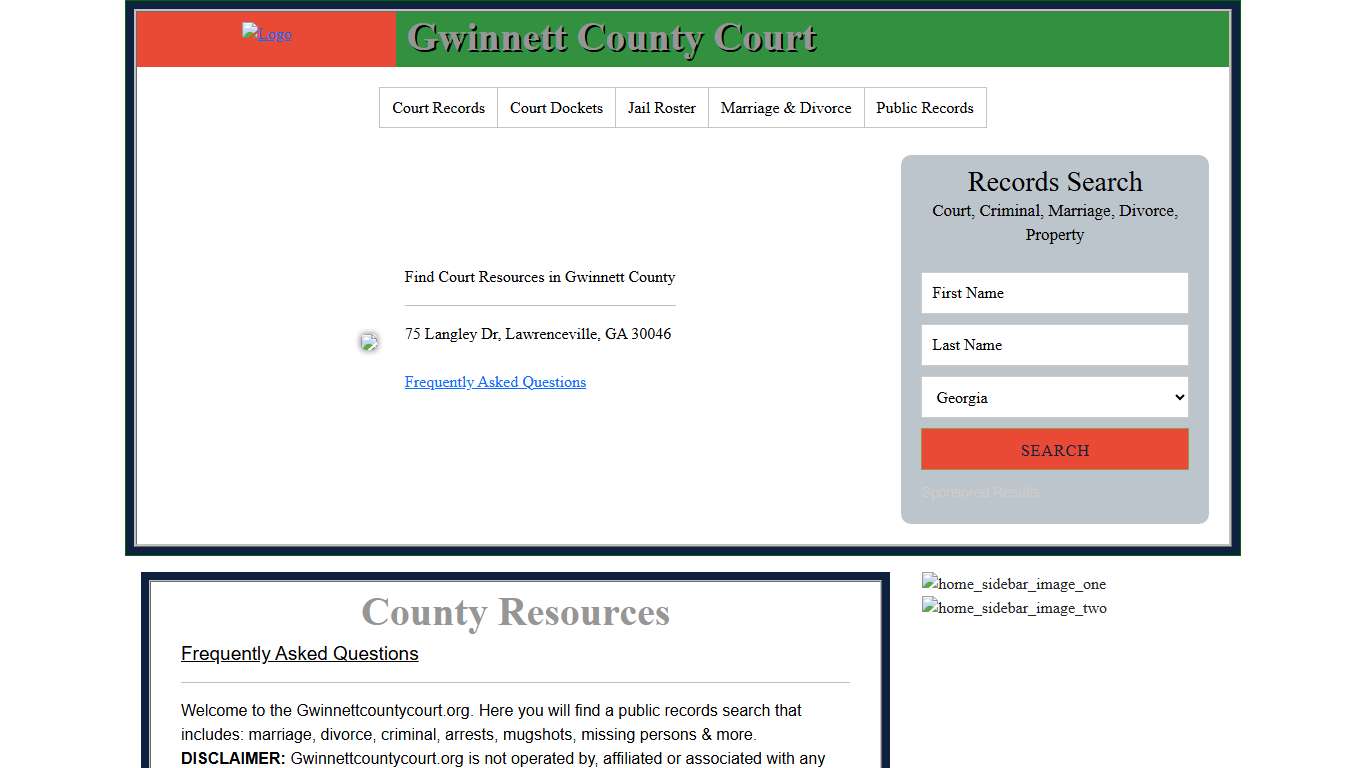Open the Court Dockets section

pyautogui.click(x=556, y=107)
